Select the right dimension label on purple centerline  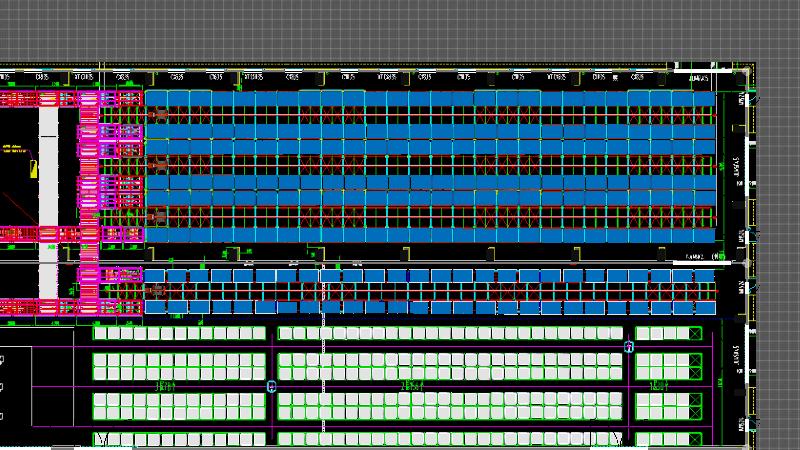click(x=658, y=386)
